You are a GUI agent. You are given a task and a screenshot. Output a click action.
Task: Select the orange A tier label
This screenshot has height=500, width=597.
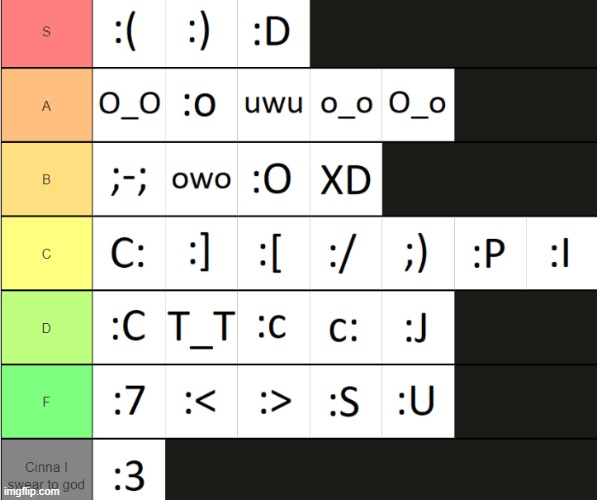(47, 105)
